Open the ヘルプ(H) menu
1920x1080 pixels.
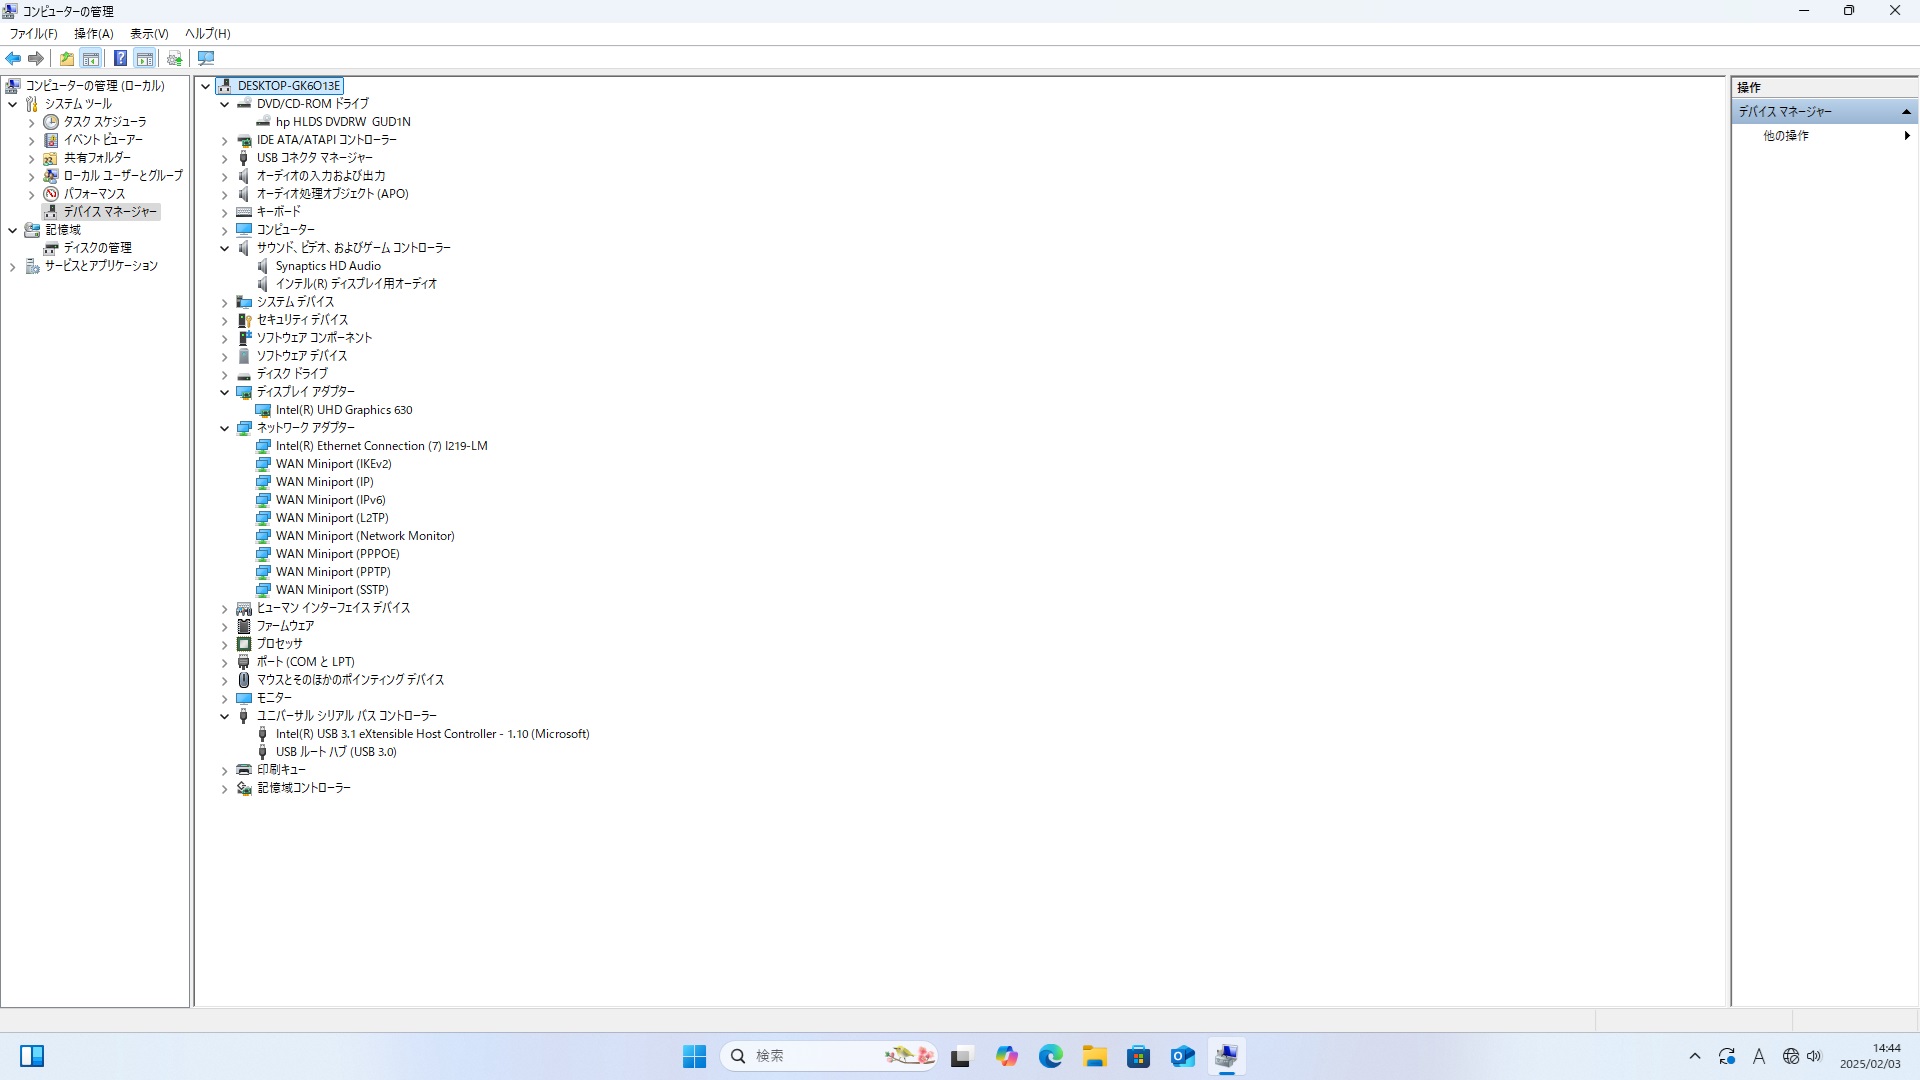click(x=208, y=34)
